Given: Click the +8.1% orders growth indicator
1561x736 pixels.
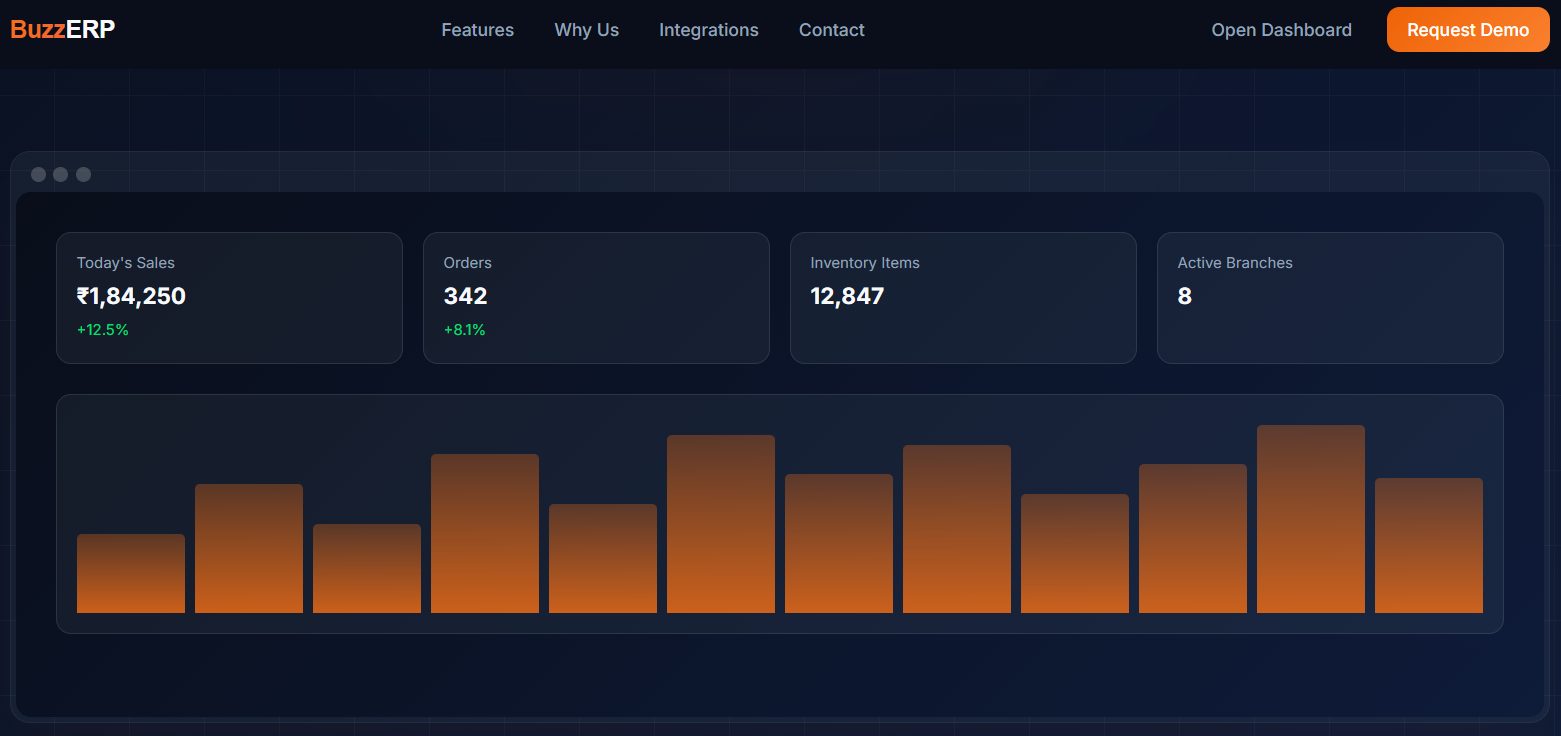Looking at the screenshot, I should coord(464,330).
